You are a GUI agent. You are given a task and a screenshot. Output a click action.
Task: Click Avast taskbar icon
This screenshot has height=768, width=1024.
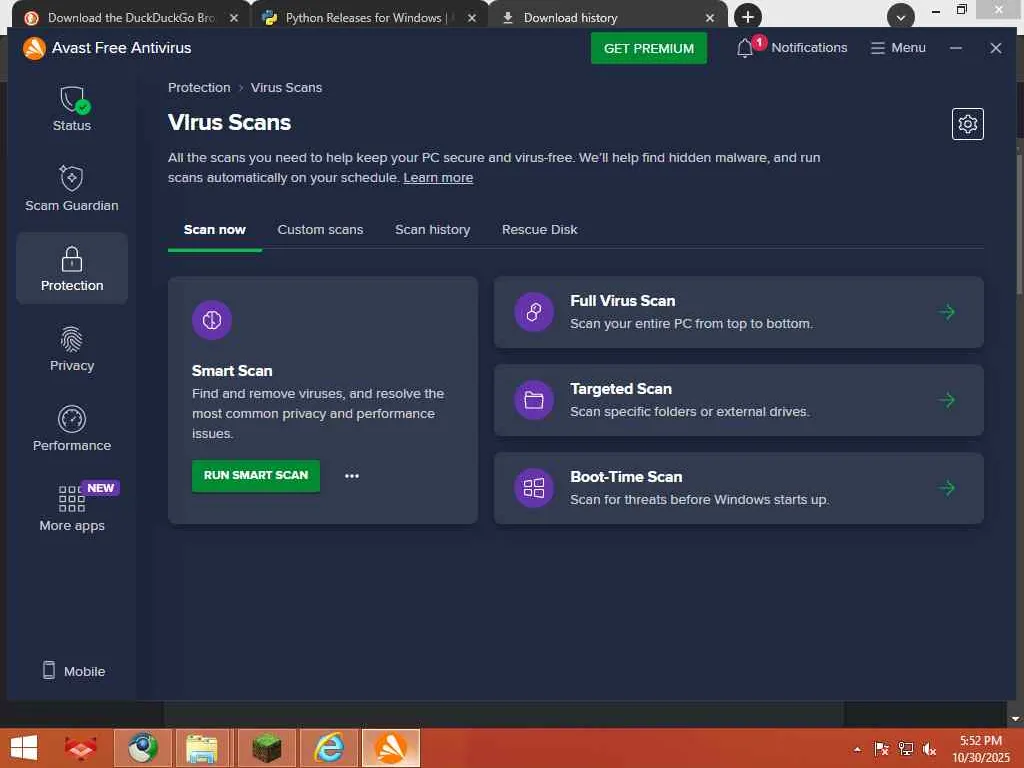[x=391, y=748]
